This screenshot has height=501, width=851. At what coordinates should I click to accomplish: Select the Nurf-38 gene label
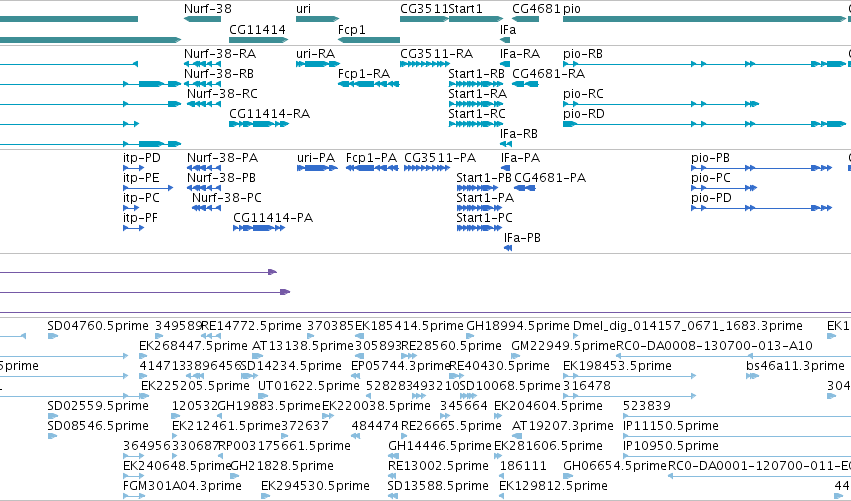click(x=207, y=9)
